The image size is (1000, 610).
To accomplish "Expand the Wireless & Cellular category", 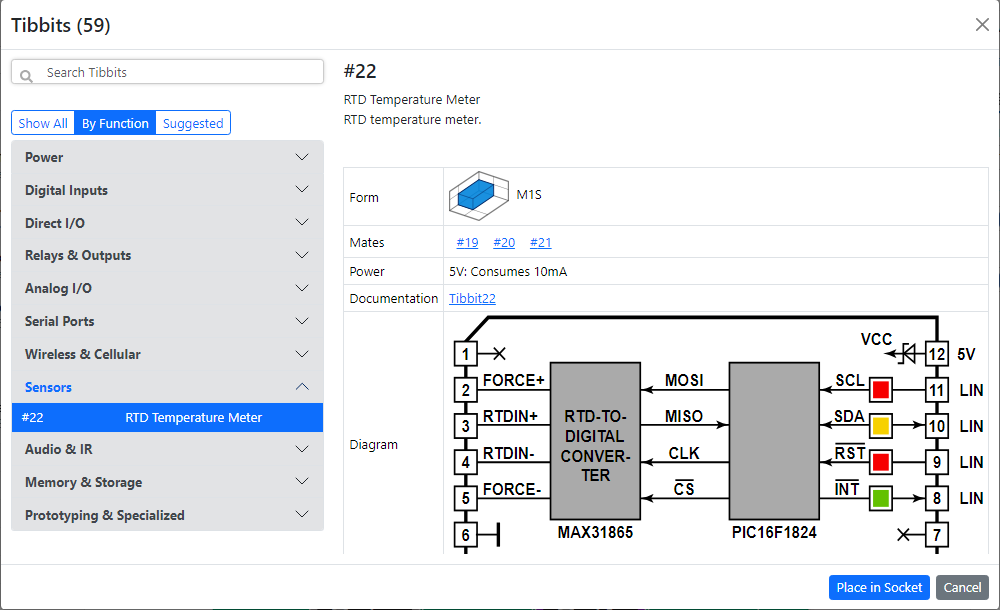I will pos(168,354).
